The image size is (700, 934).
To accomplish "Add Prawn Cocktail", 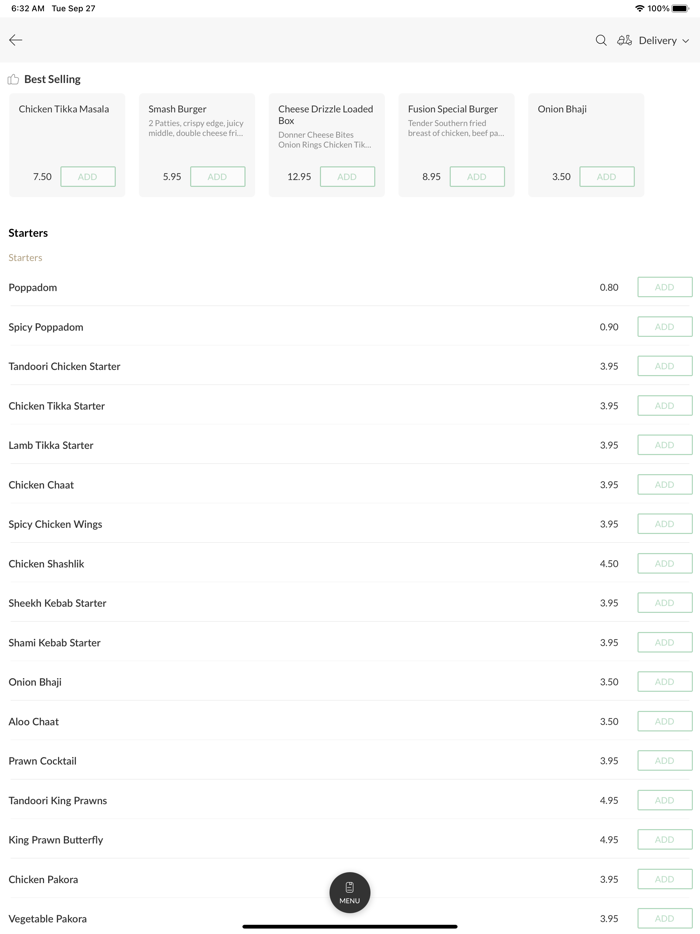I will [x=665, y=761].
